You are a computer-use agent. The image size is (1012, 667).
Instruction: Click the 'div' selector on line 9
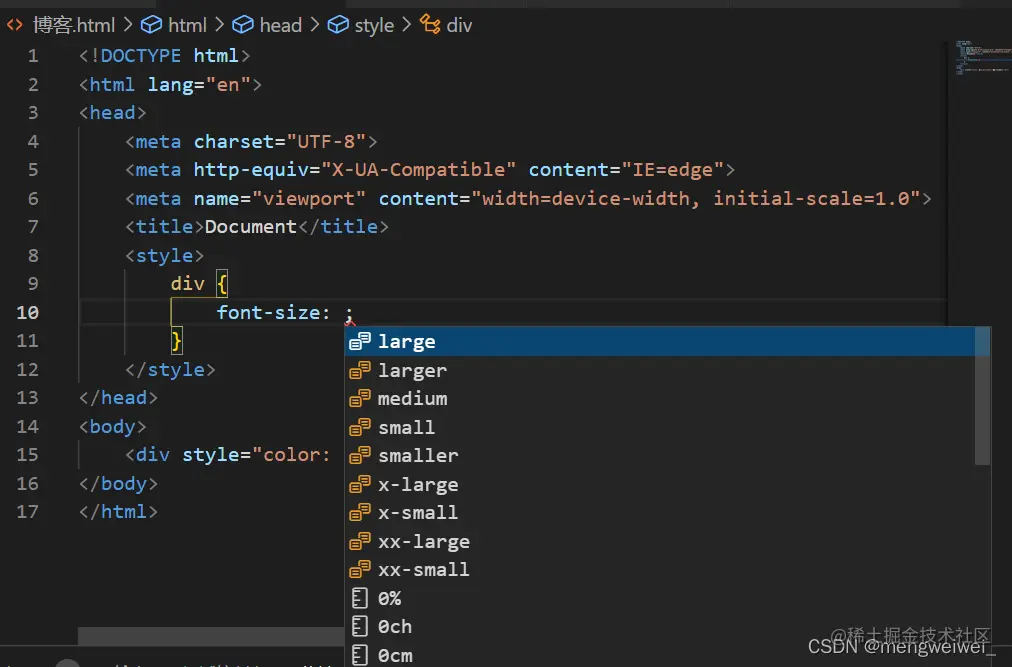tap(188, 283)
